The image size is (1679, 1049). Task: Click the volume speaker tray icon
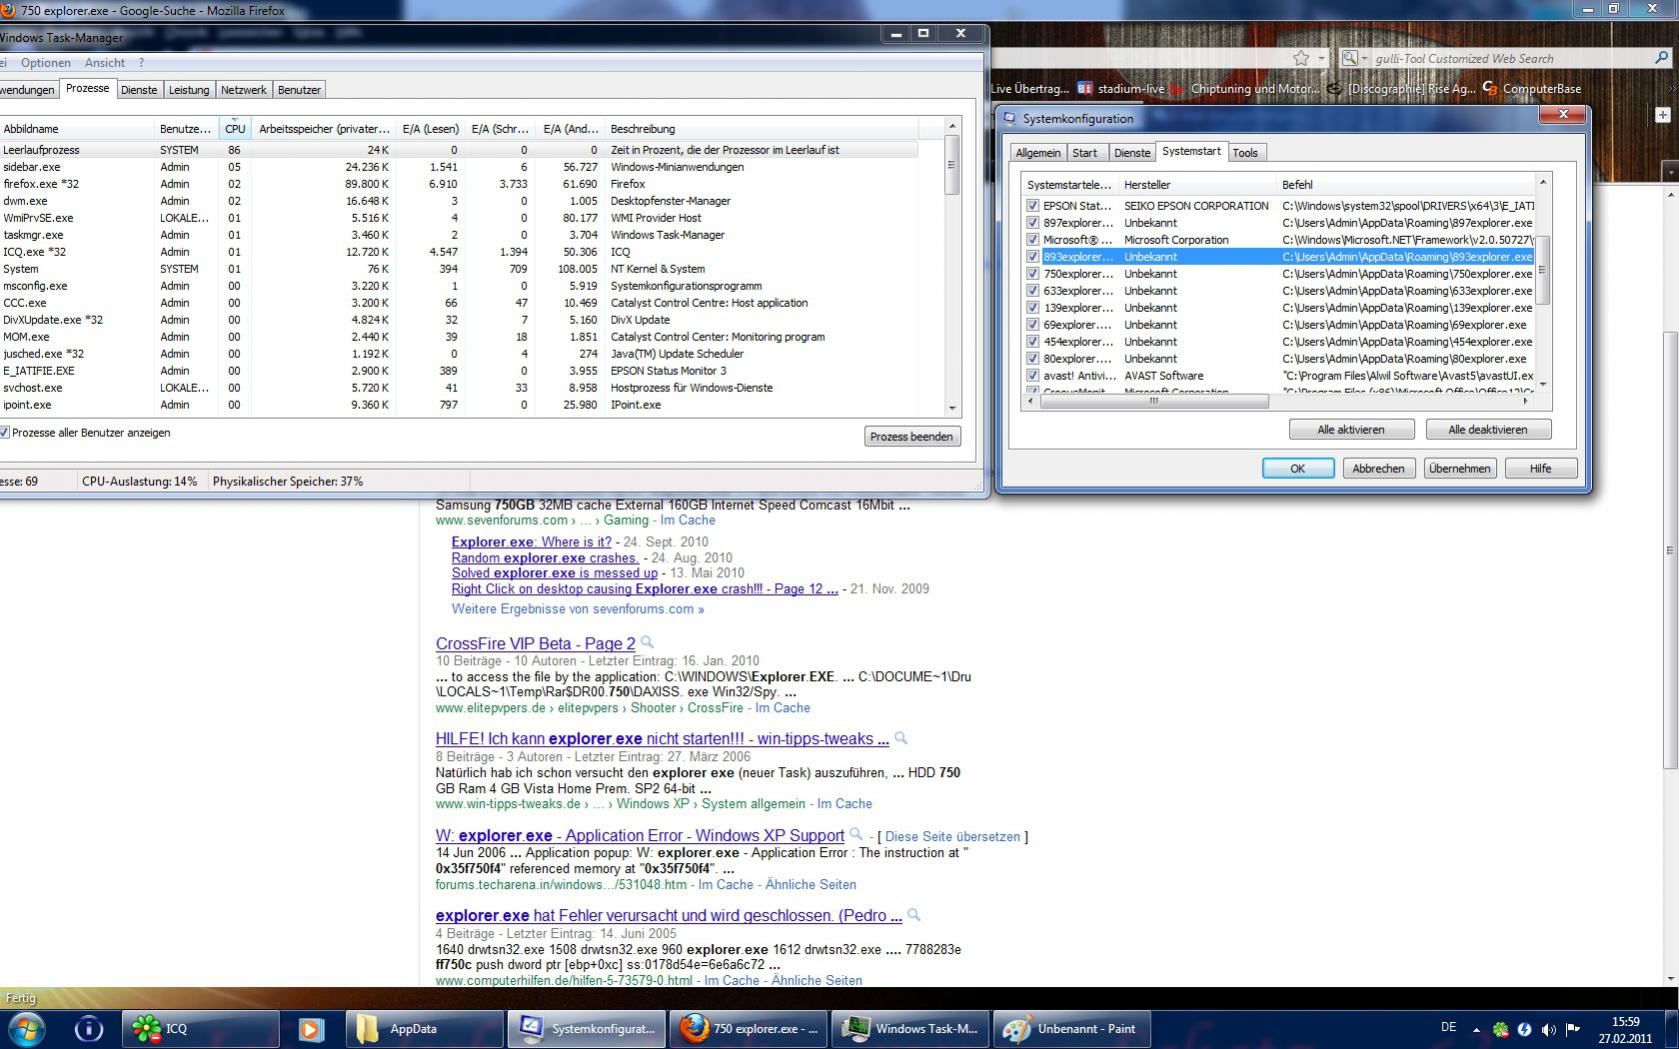click(x=1548, y=1029)
